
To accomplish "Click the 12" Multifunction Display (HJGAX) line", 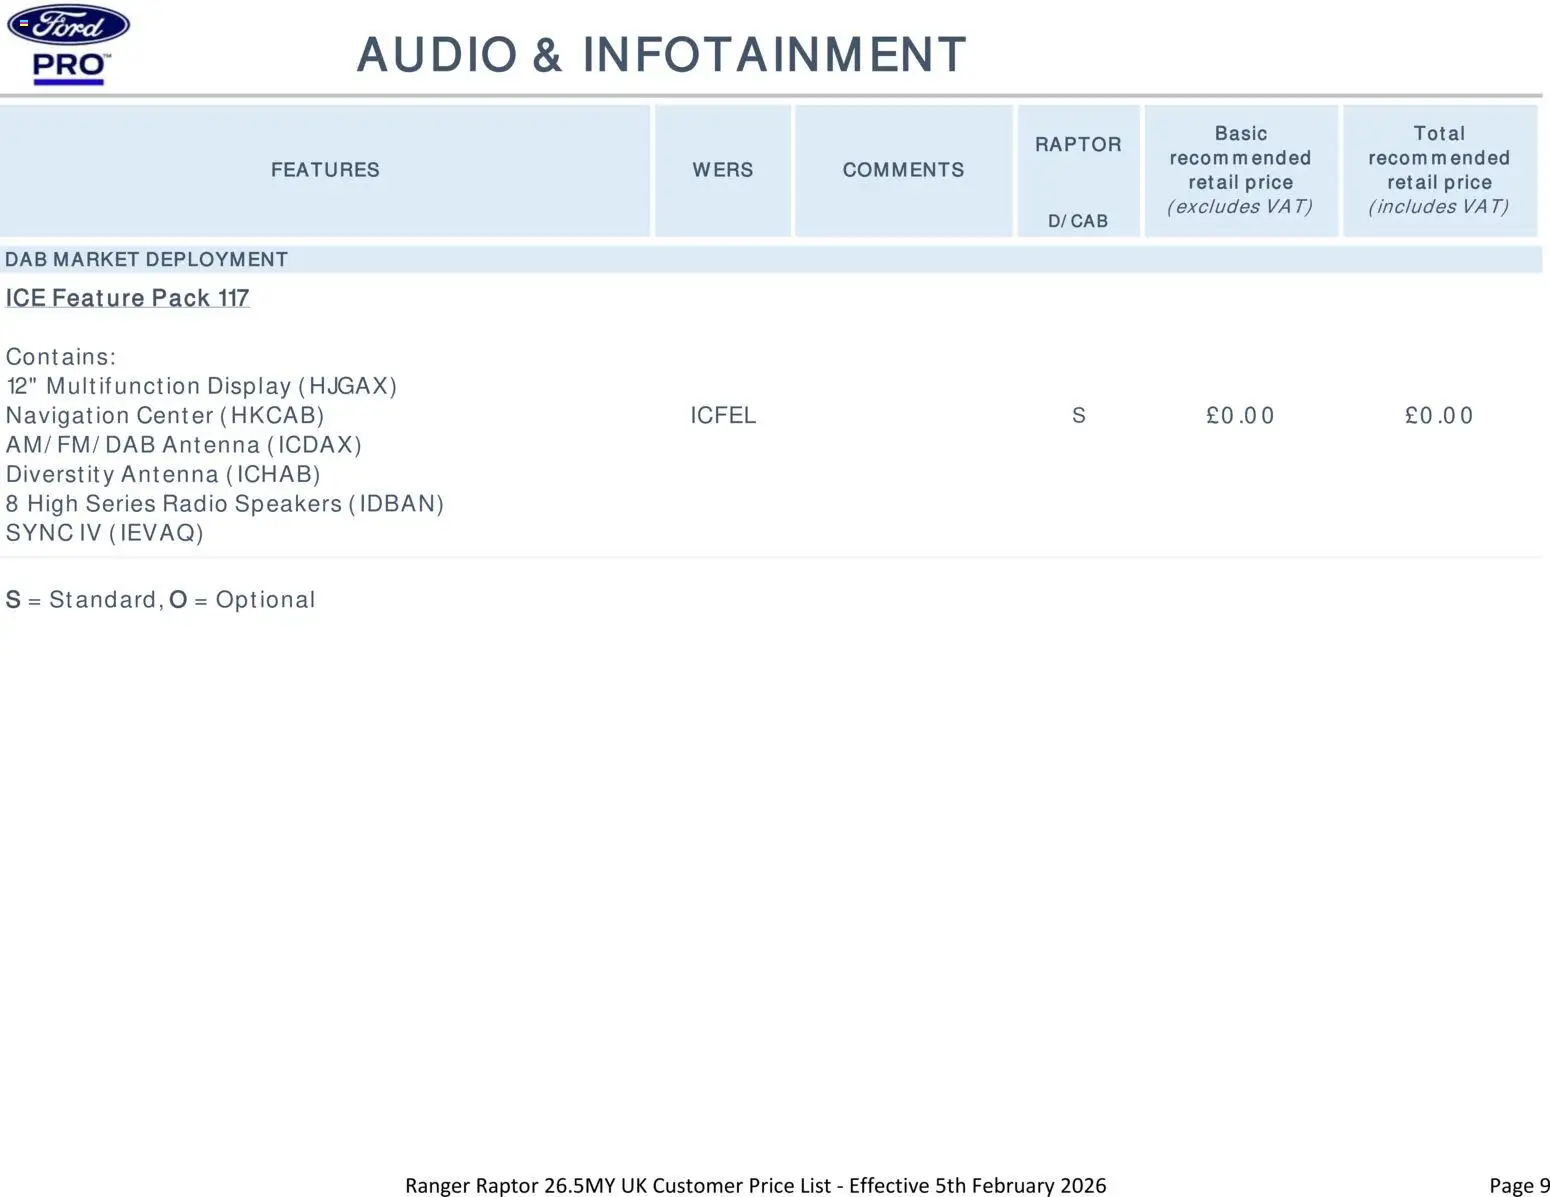I will 201,386.
